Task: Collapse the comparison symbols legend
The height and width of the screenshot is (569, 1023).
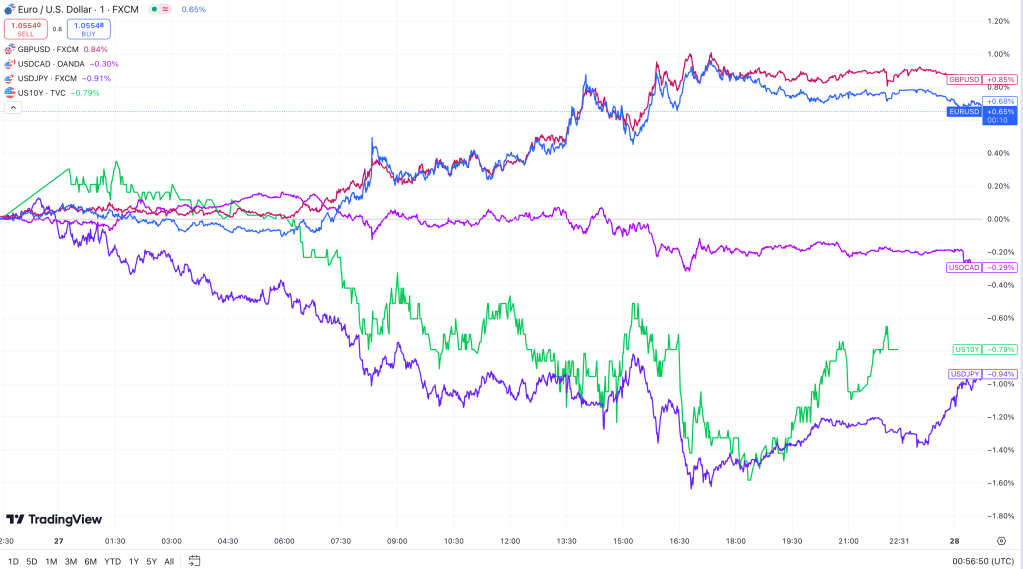Action: [x=11, y=107]
